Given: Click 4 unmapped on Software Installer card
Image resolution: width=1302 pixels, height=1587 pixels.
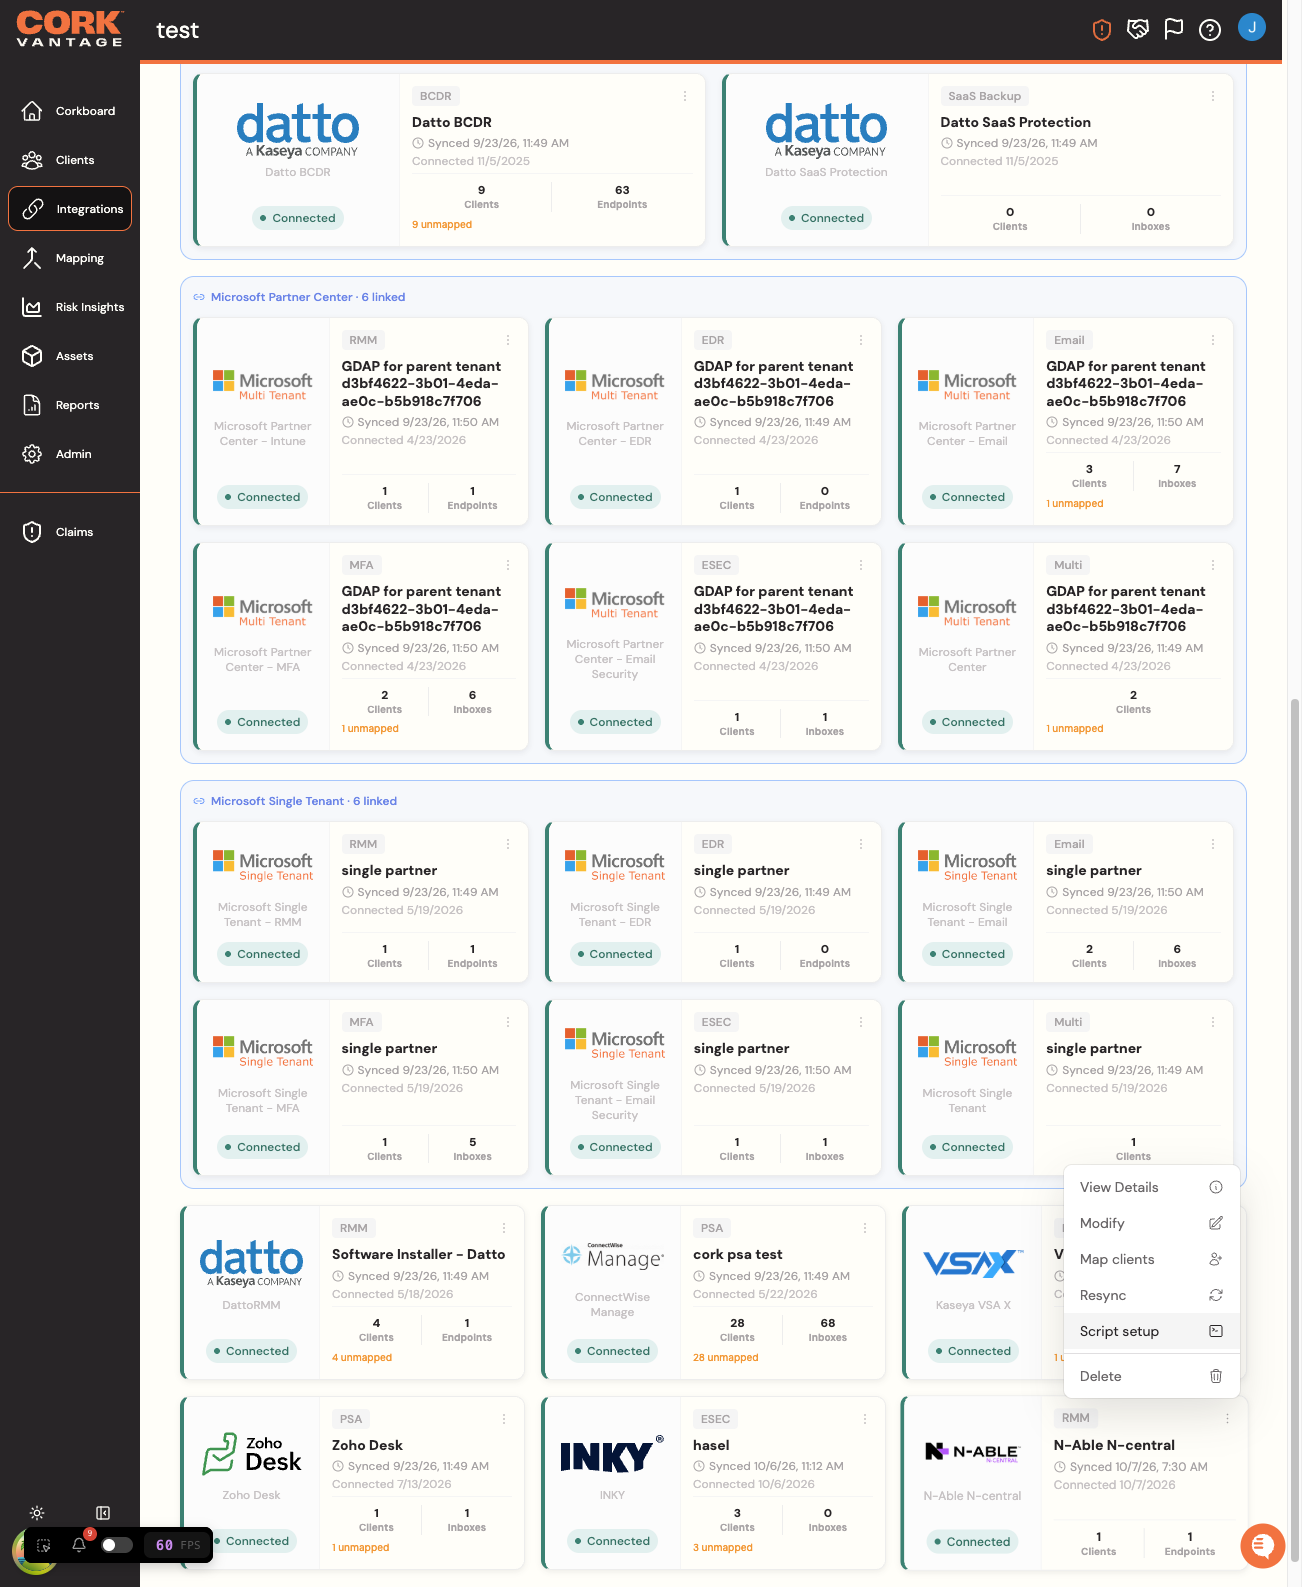Looking at the screenshot, I should (x=362, y=1358).
